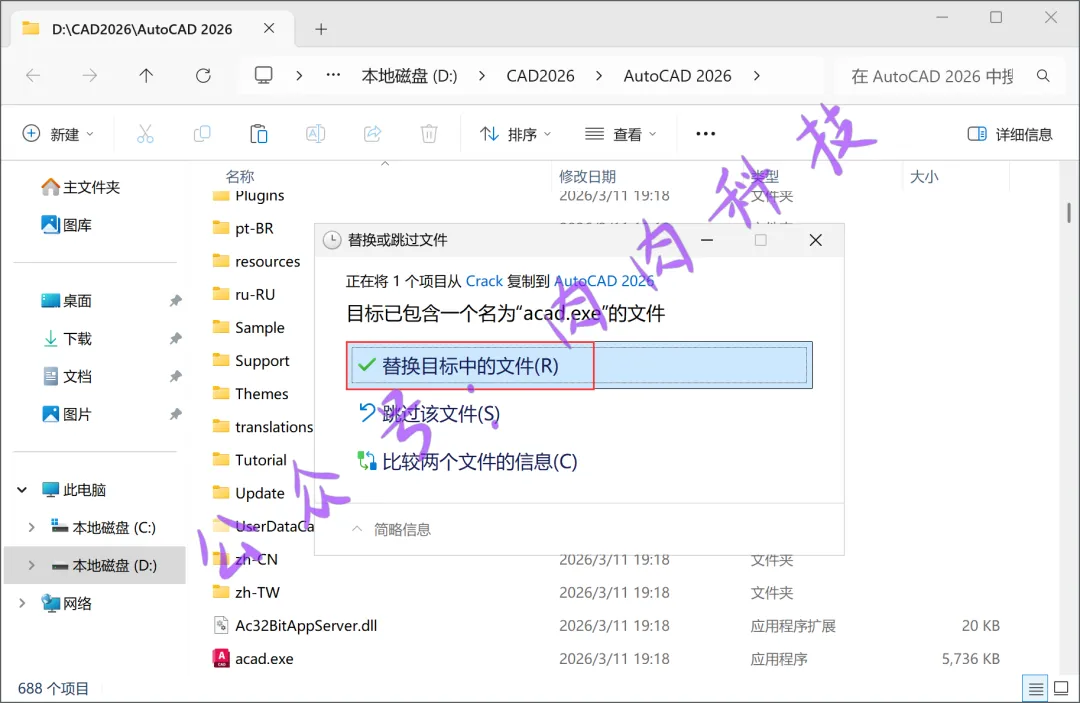The width and height of the screenshot is (1080, 703).
Task: Expand Local Disk (C:) in tree
Action: tap(31, 527)
